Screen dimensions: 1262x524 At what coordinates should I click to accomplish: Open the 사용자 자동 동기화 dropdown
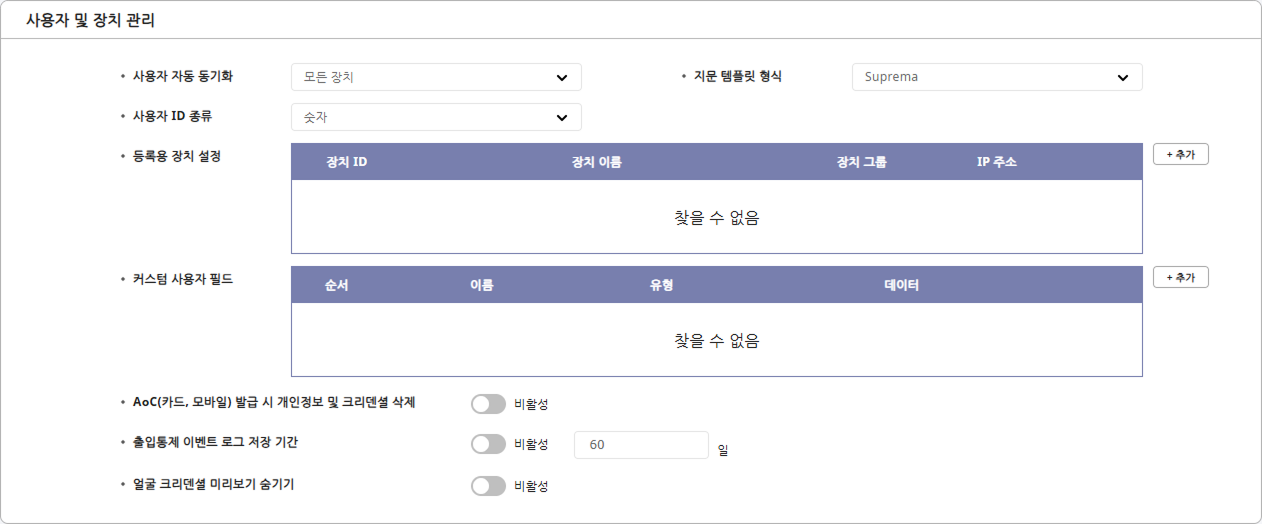point(435,77)
